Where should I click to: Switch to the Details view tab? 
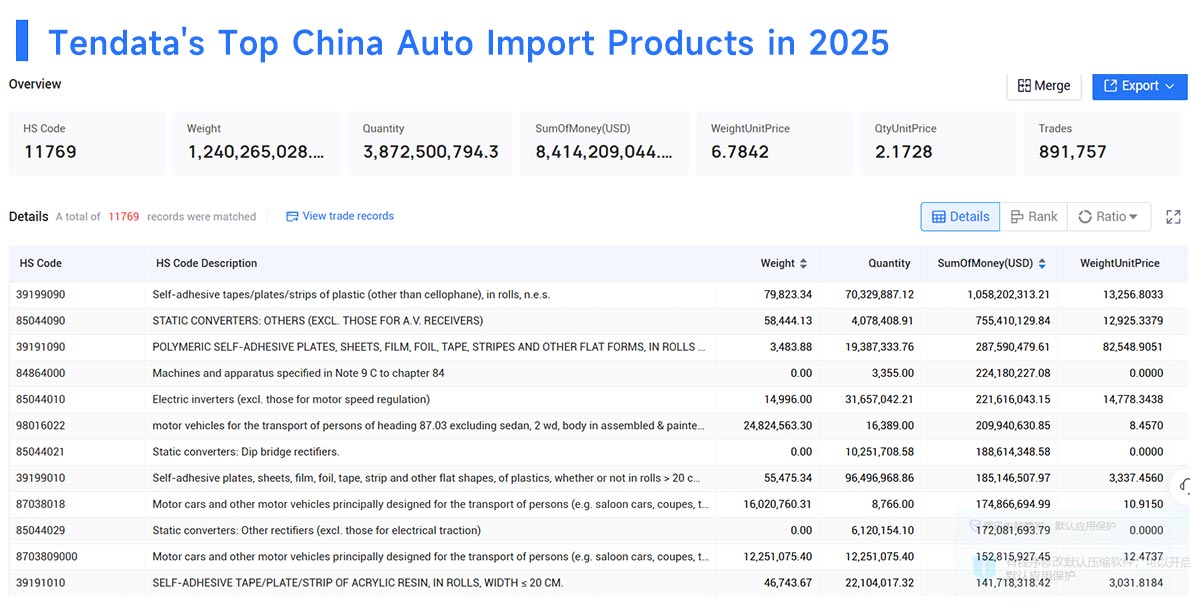[960, 216]
